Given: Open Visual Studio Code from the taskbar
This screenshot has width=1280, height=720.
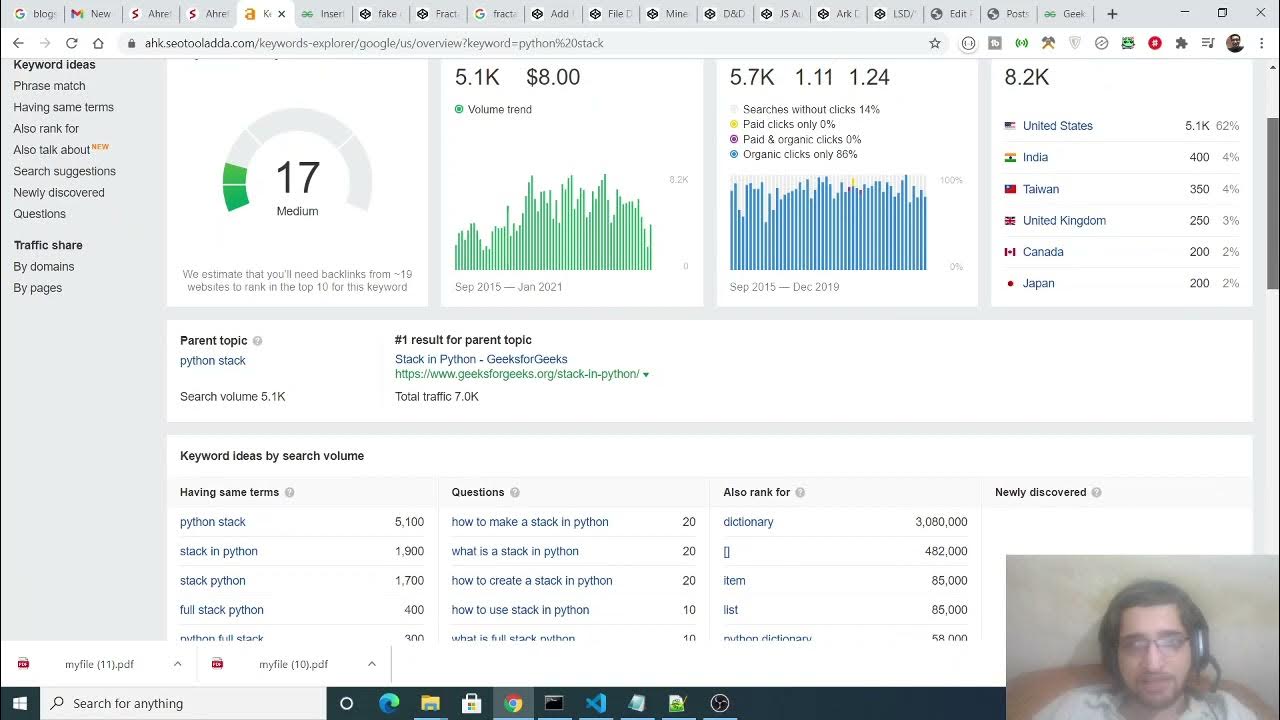Looking at the screenshot, I should point(595,703).
